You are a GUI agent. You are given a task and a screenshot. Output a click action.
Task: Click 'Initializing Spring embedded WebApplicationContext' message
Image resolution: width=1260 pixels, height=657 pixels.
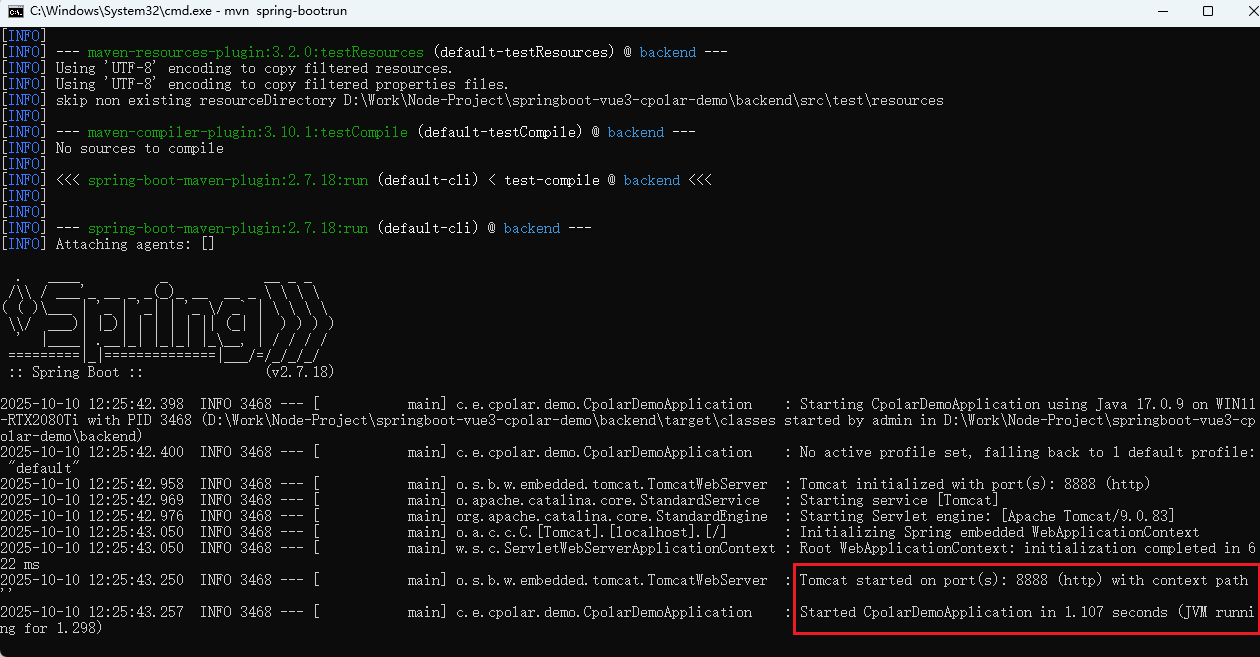[x=999, y=532]
